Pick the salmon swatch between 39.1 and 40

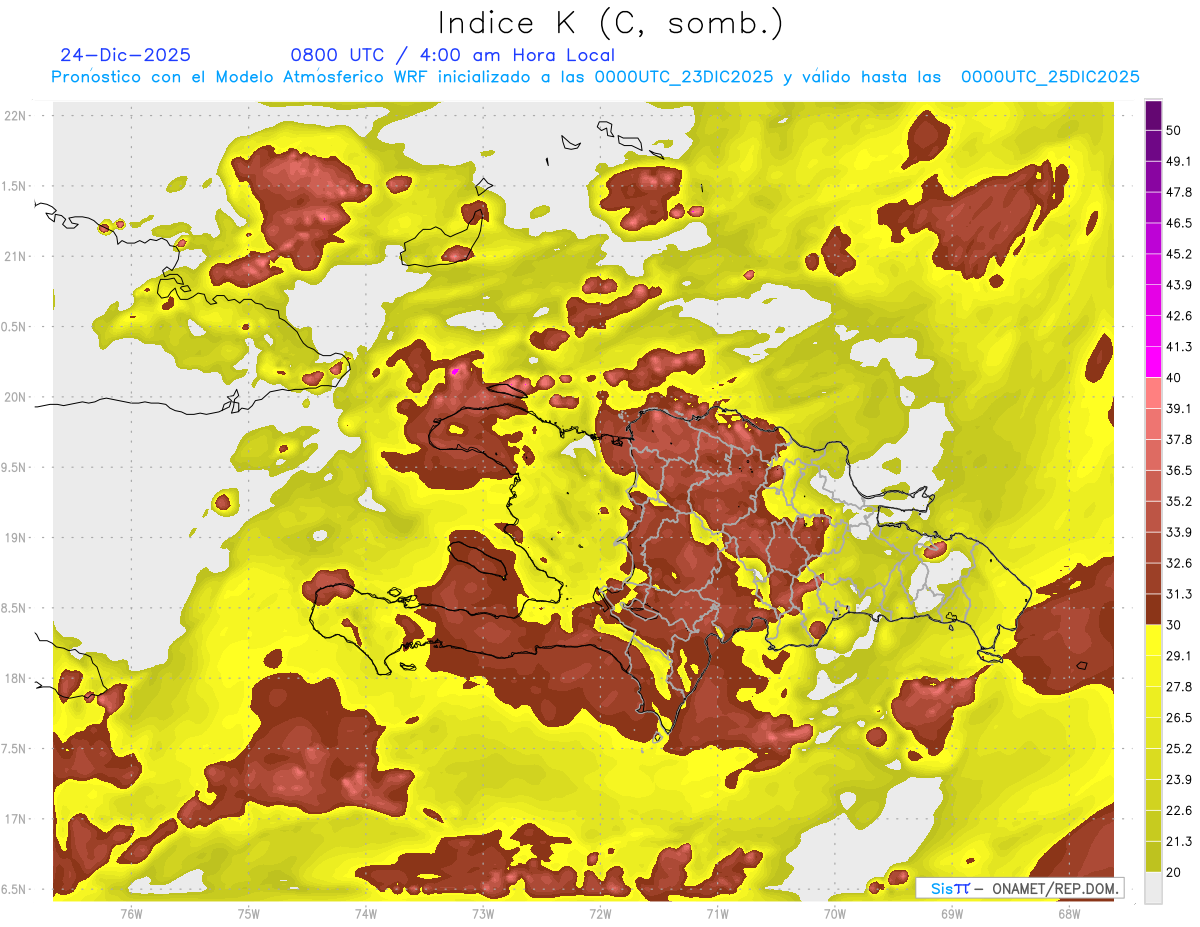point(1153,393)
